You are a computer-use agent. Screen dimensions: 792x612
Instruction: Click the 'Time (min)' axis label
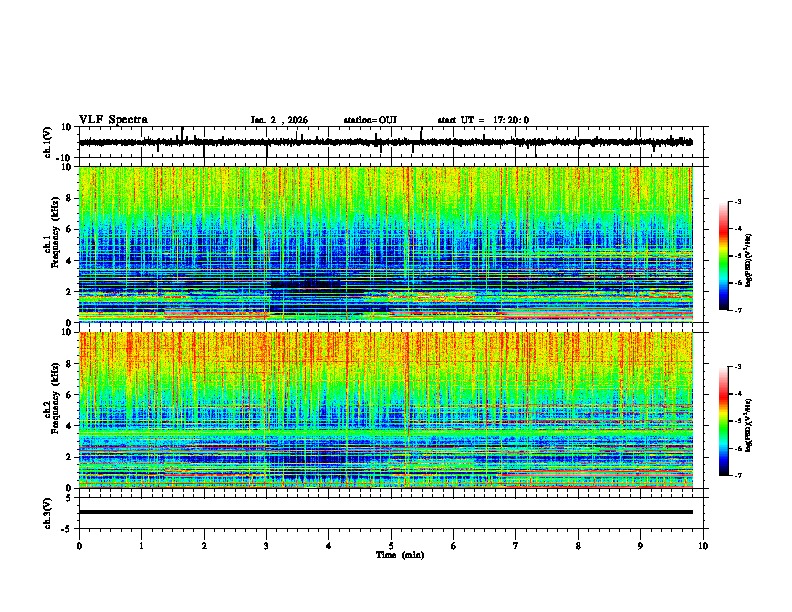400,555
